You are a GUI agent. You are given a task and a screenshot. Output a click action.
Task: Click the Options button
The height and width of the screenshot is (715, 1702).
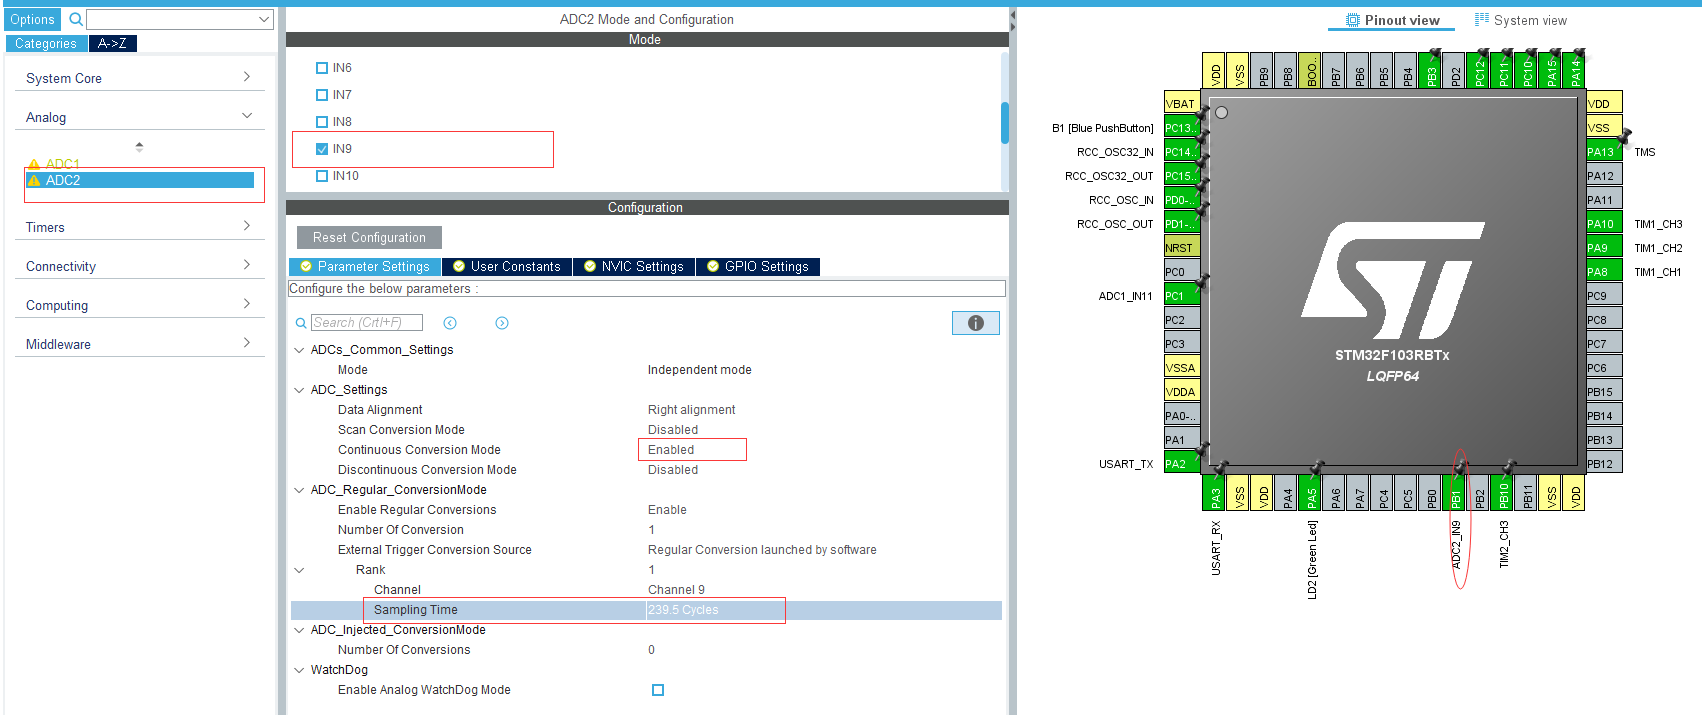pos(33,19)
